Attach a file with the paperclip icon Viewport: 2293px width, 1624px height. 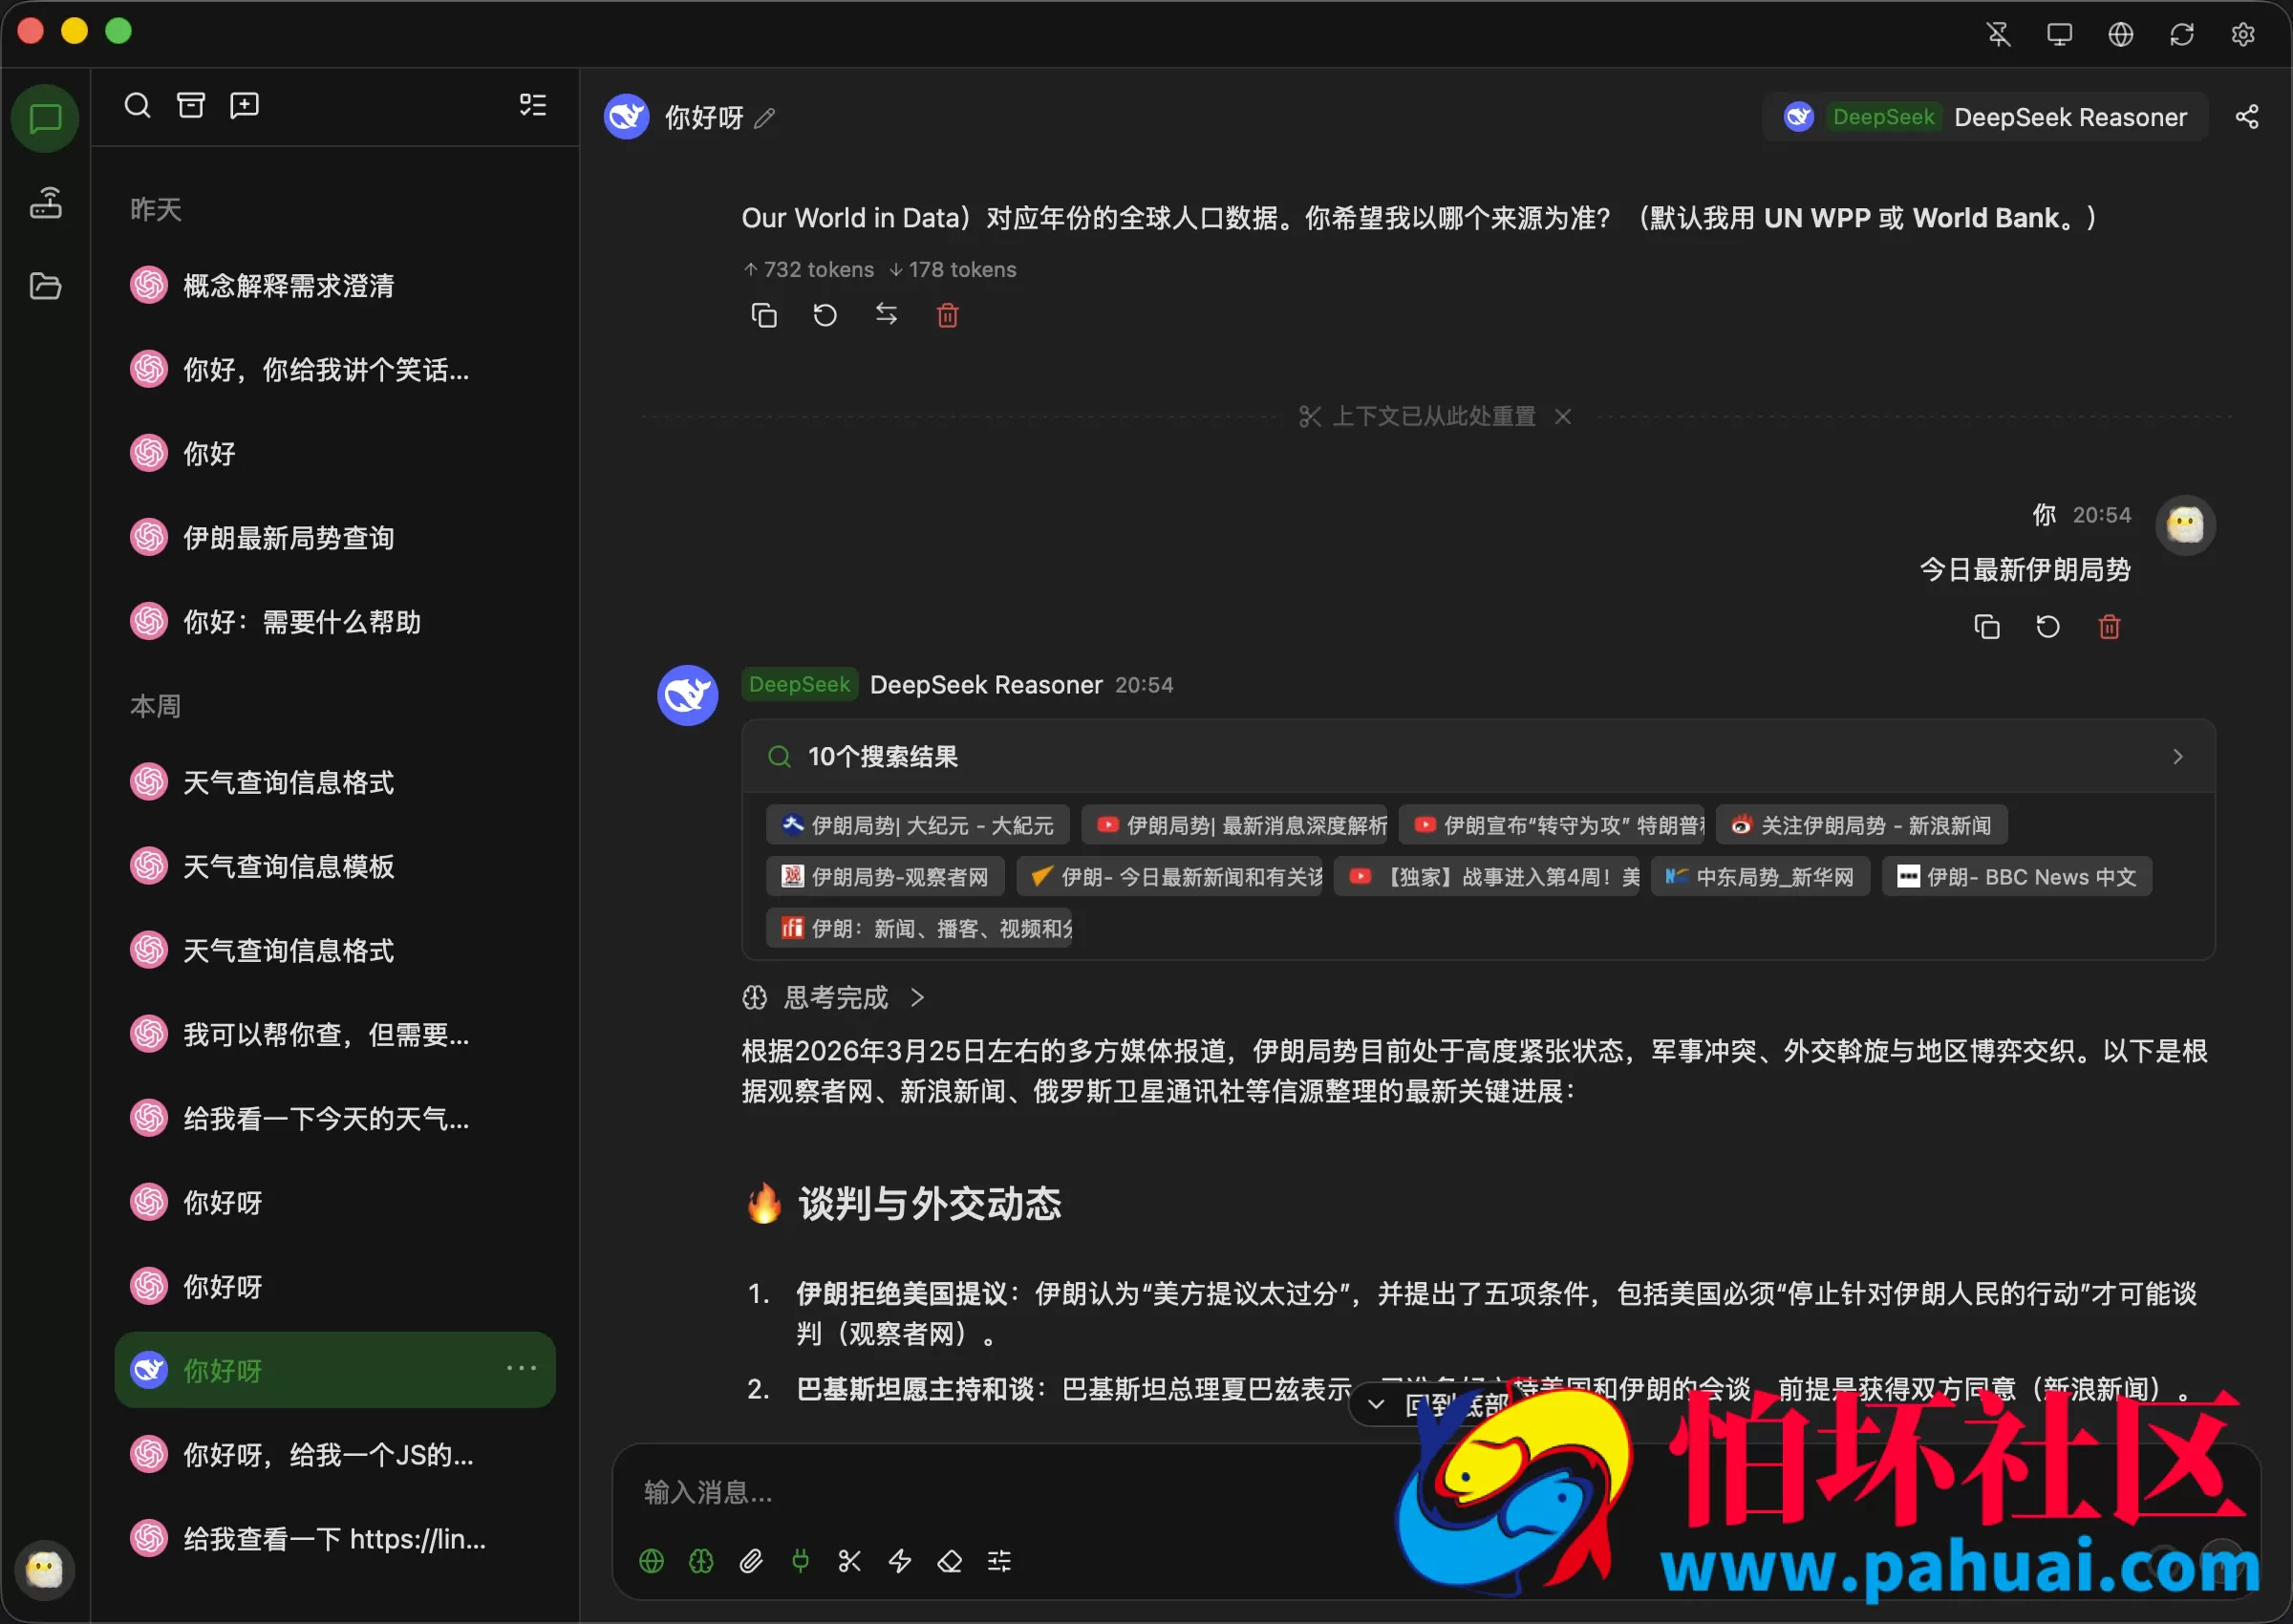click(751, 1561)
